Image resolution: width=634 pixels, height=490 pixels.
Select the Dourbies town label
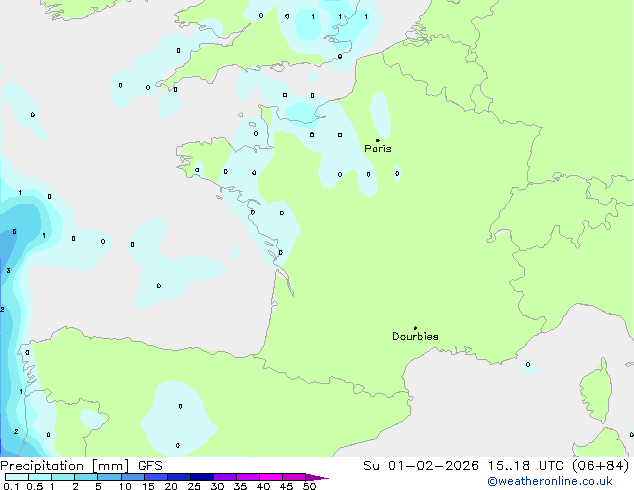415,337
